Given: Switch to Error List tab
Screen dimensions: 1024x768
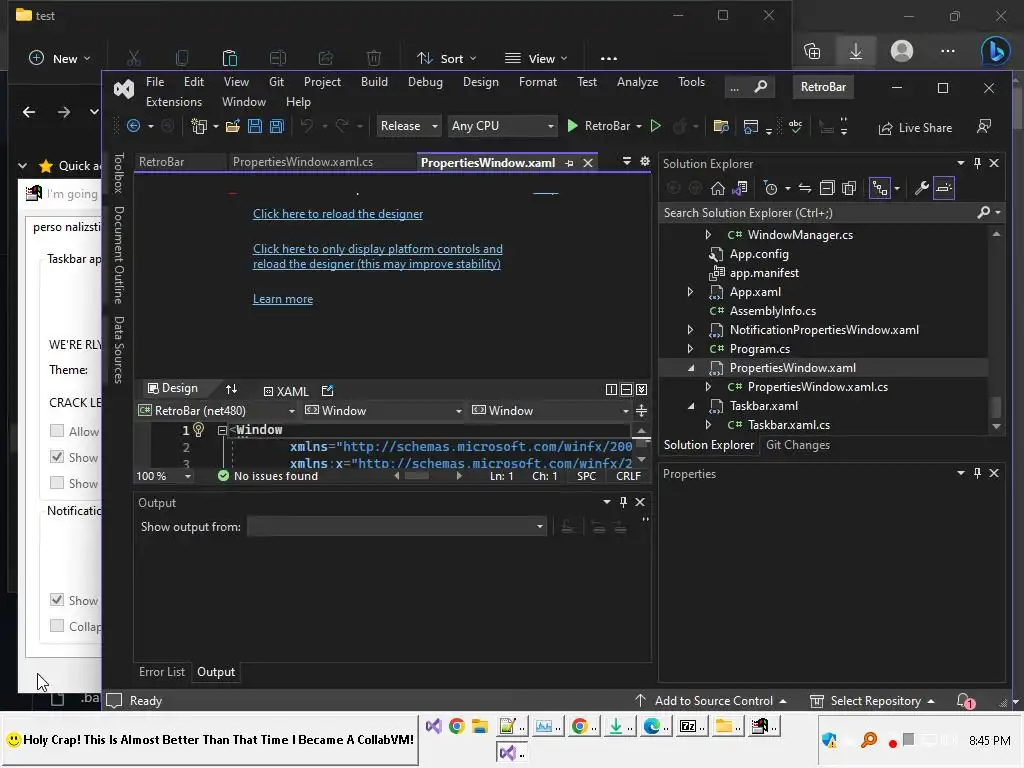Looking at the screenshot, I should click(162, 672).
